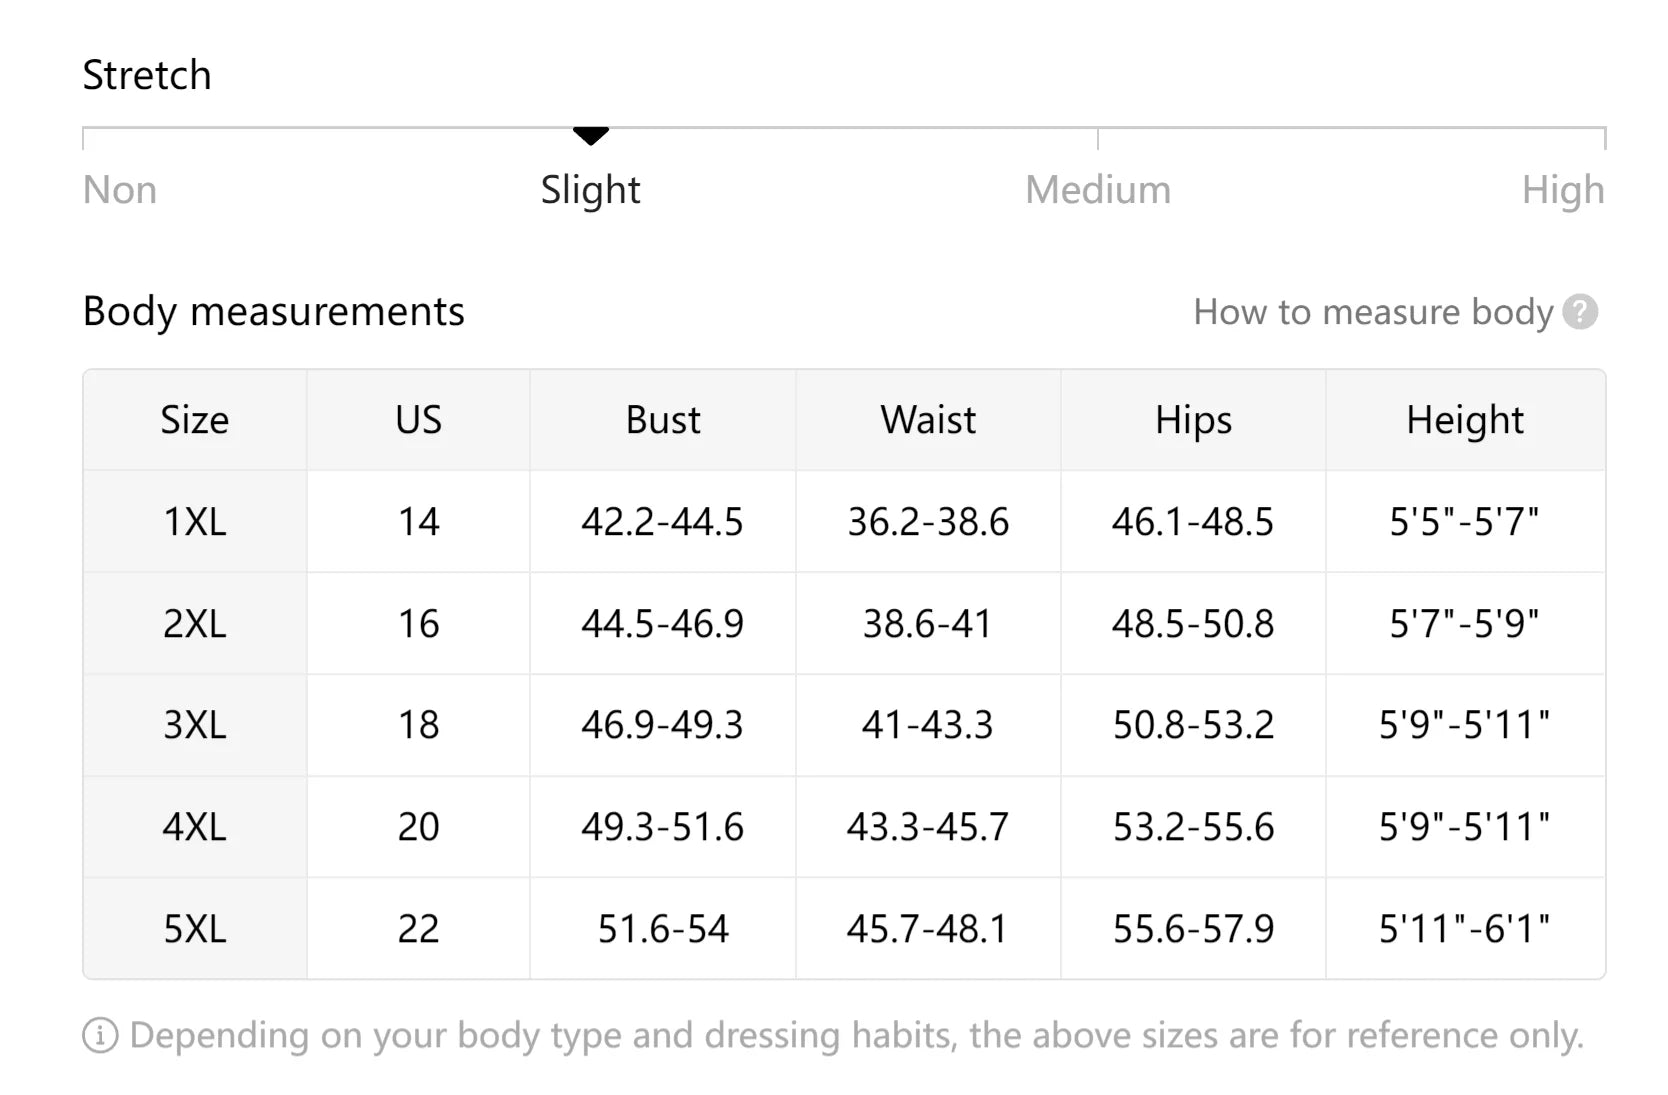Click the info icon beside disclaimer
Image resolution: width=1668 pixels, height=1095 pixels.
(x=100, y=1036)
